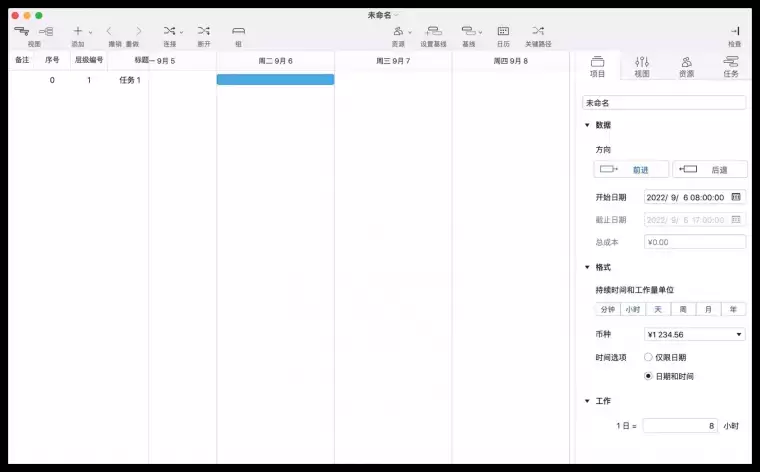Switch to the network diagram view icon

click(46, 31)
